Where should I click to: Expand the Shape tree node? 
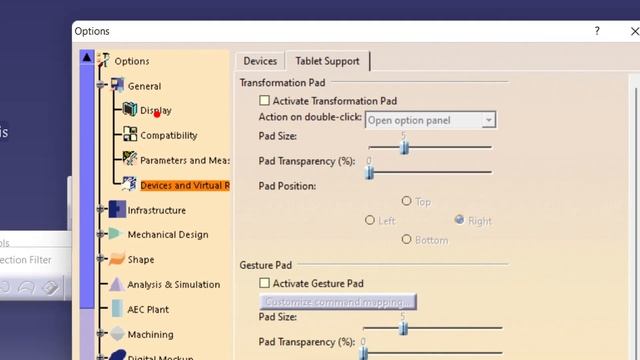click(x=100, y=258)
